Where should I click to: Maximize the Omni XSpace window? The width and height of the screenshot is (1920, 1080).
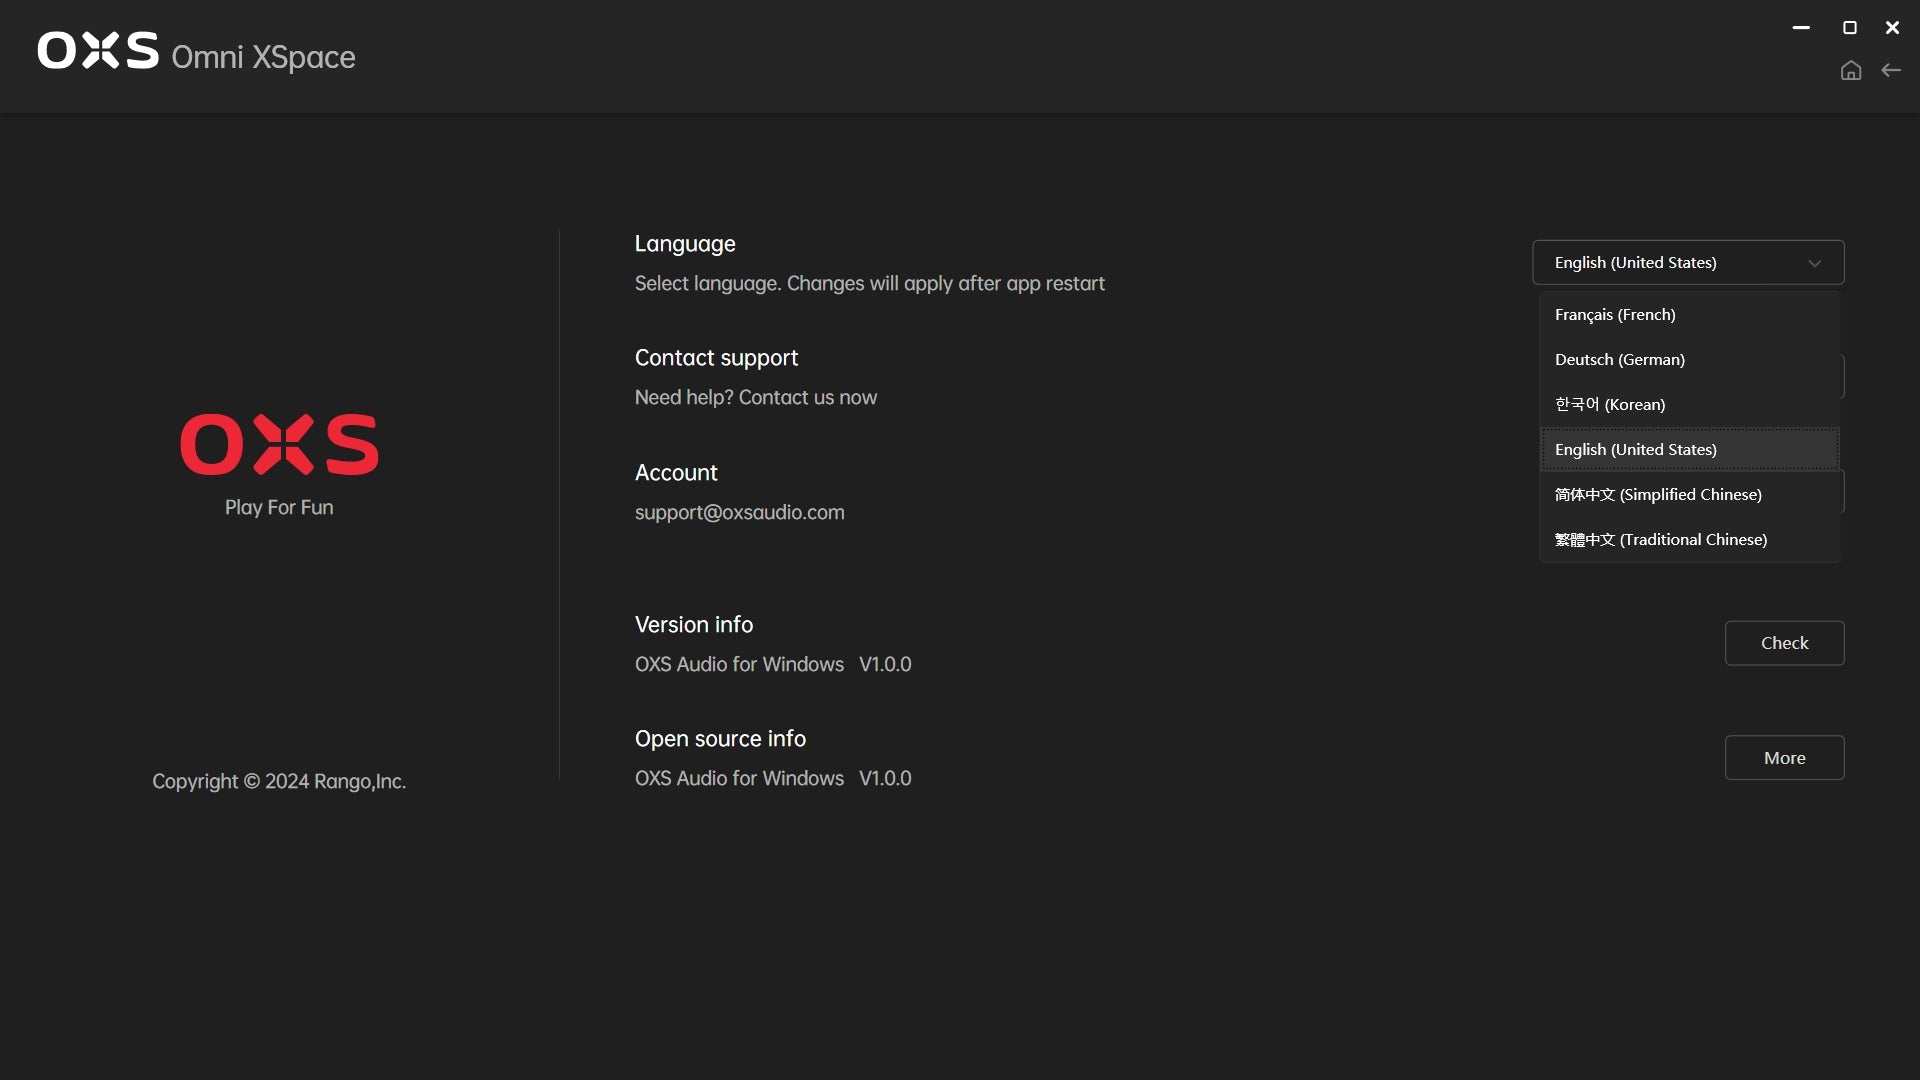(x=1850, y=28)
